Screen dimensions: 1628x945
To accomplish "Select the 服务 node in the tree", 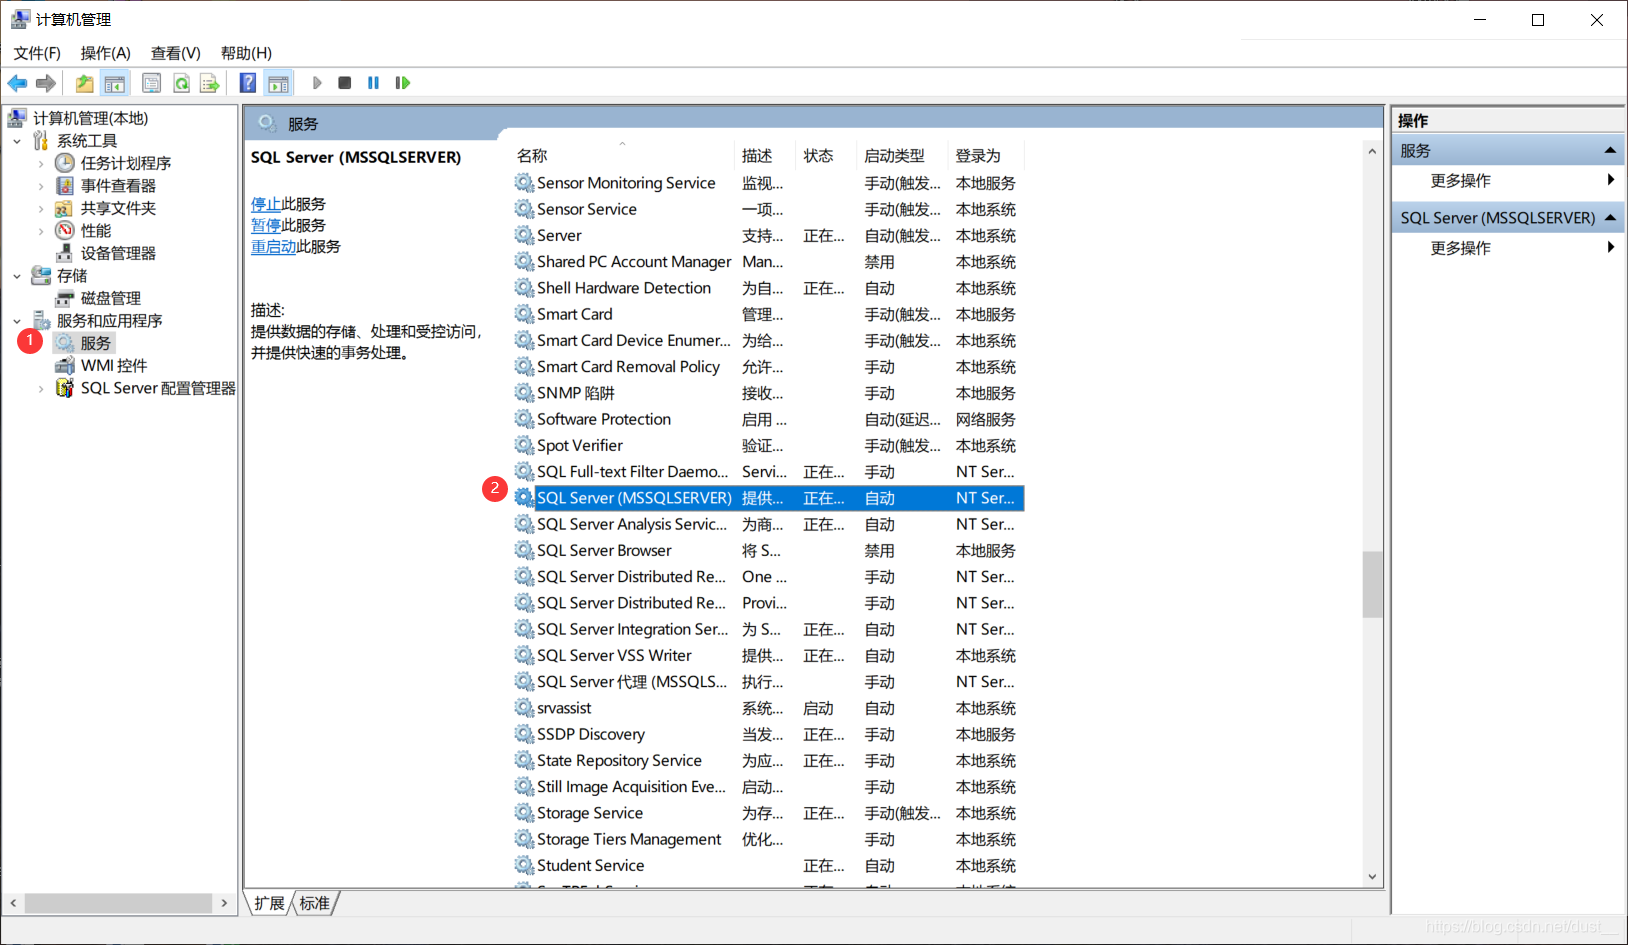I will pos(96,343).
